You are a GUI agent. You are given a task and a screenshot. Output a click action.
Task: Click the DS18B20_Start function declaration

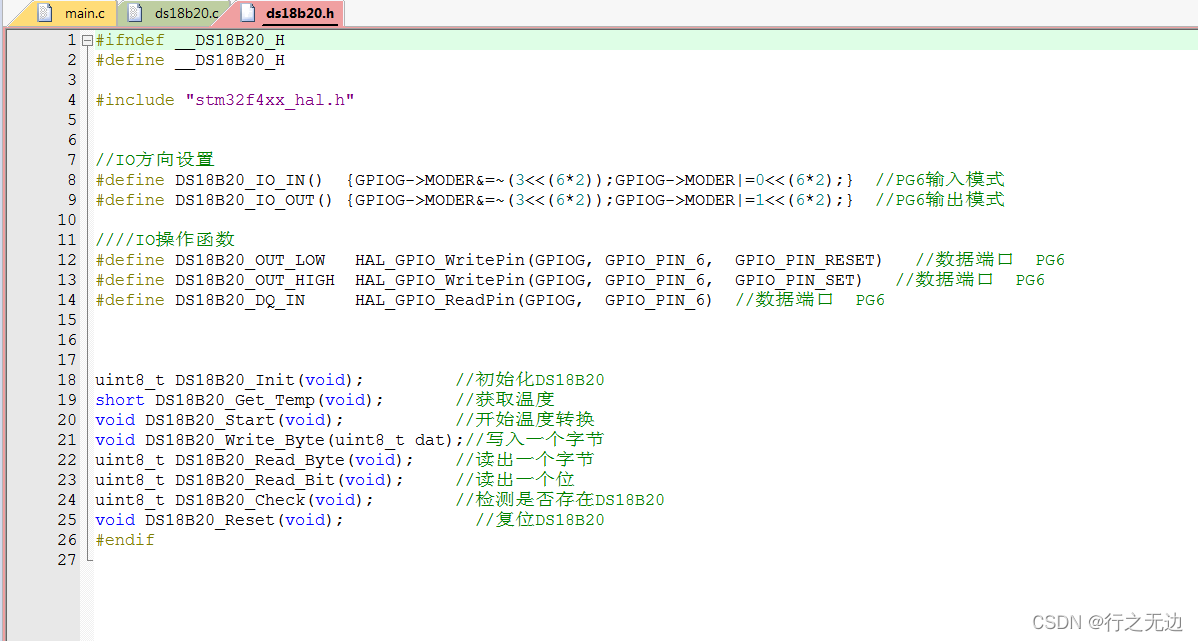219,420
